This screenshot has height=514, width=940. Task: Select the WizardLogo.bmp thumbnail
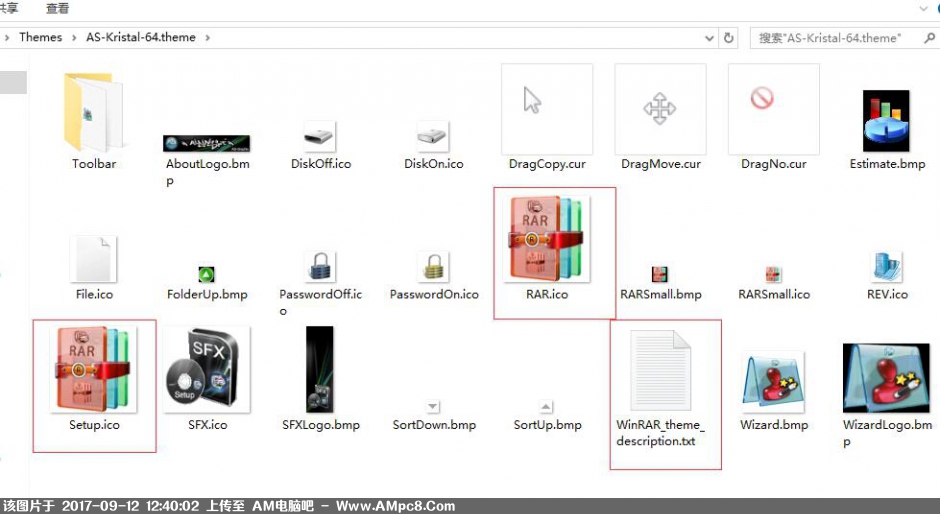coord(886,378)
